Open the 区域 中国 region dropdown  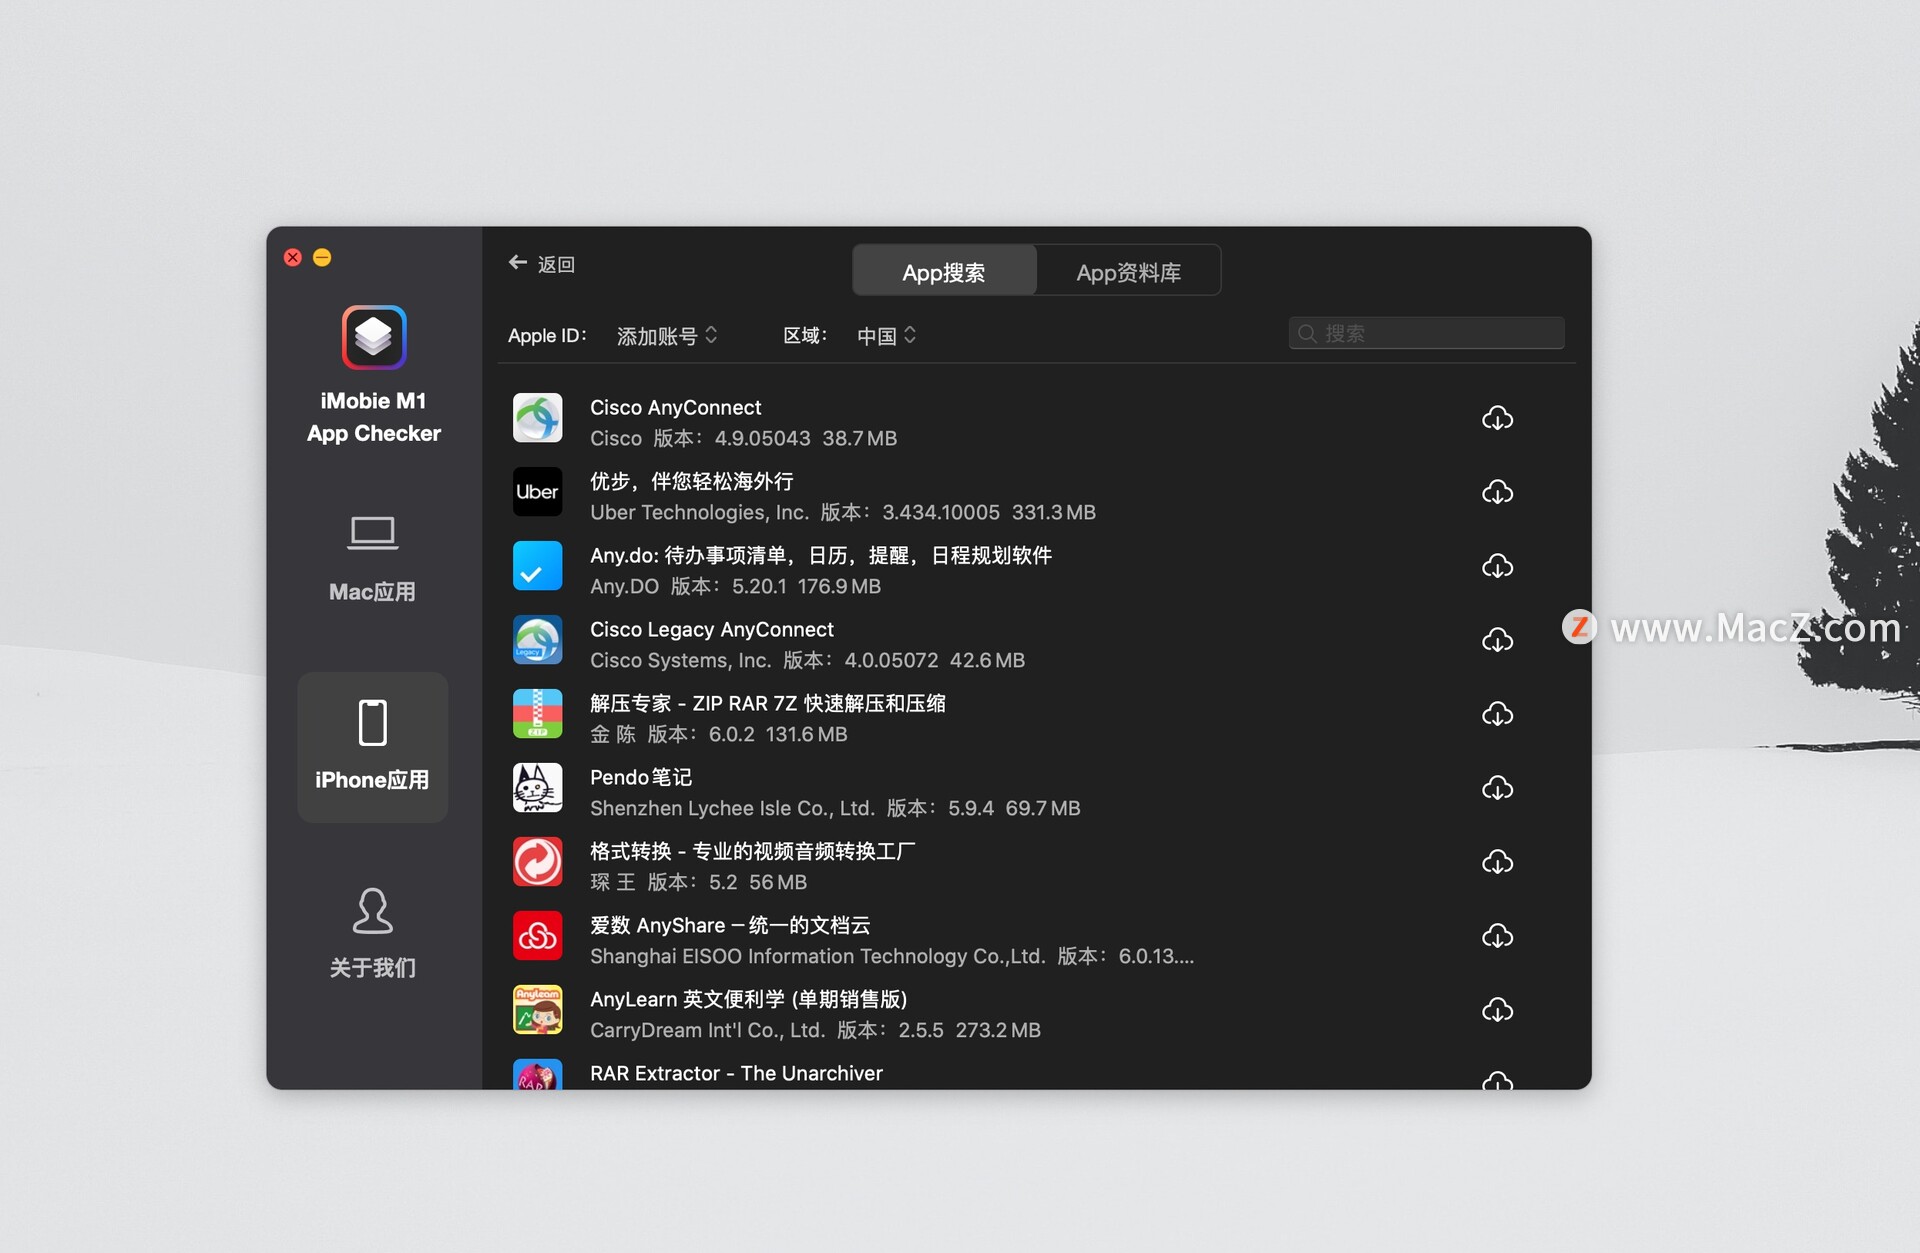tap(886, 336)
